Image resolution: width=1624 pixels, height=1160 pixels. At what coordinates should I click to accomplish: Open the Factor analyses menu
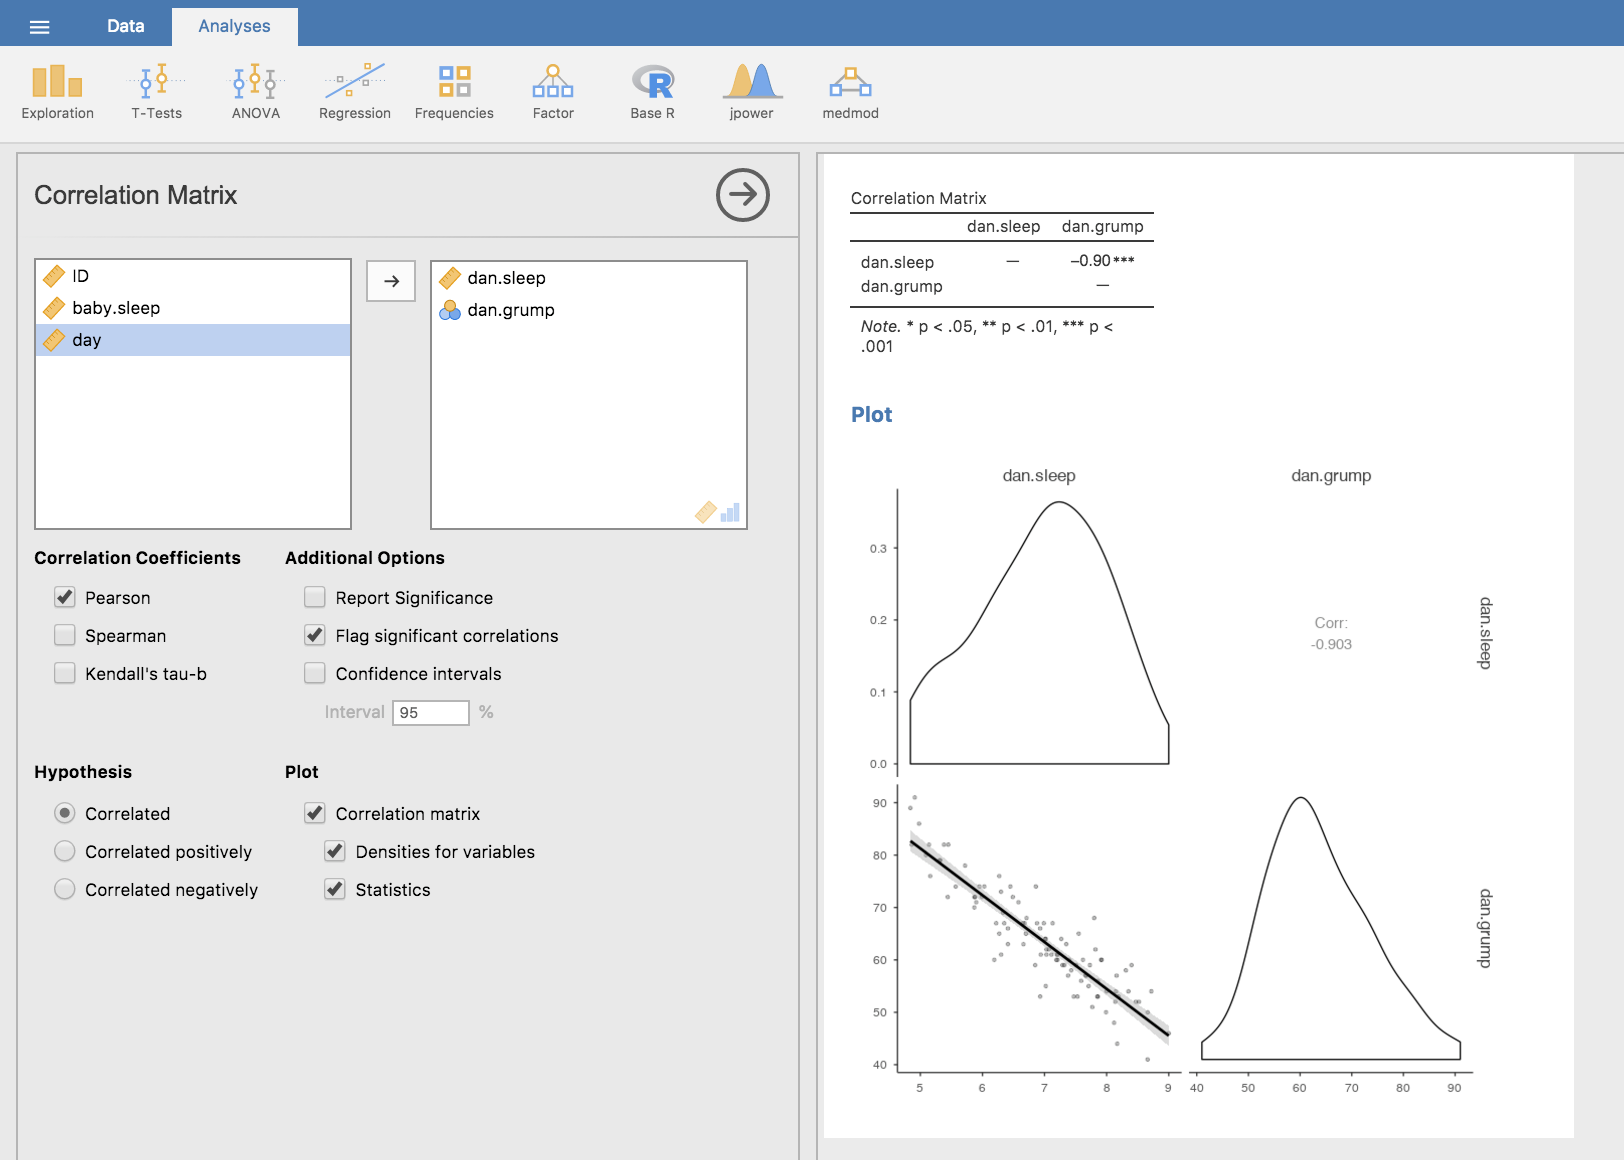pyautogui.click(x=553, y=92)
